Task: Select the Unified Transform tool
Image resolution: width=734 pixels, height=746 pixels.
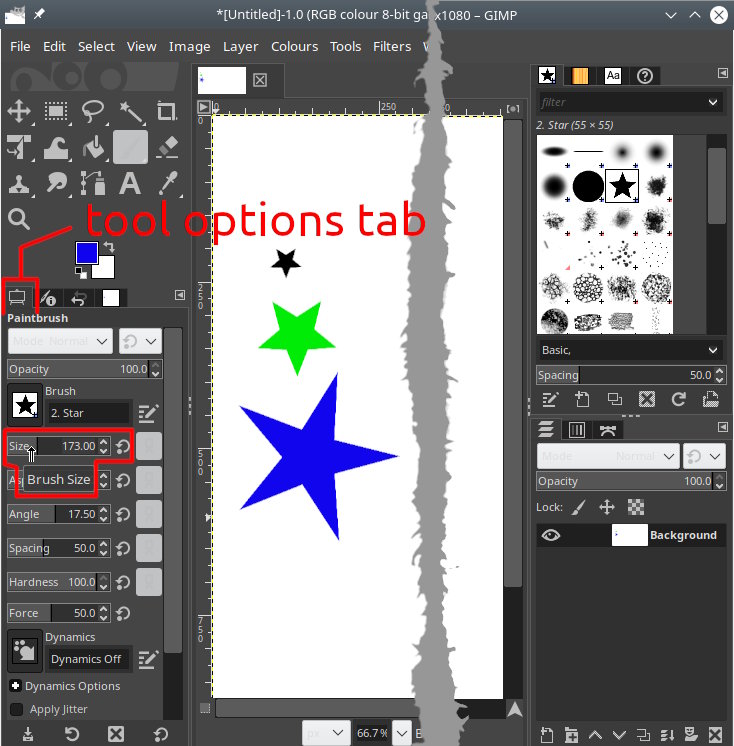Action: click(20, 147)
